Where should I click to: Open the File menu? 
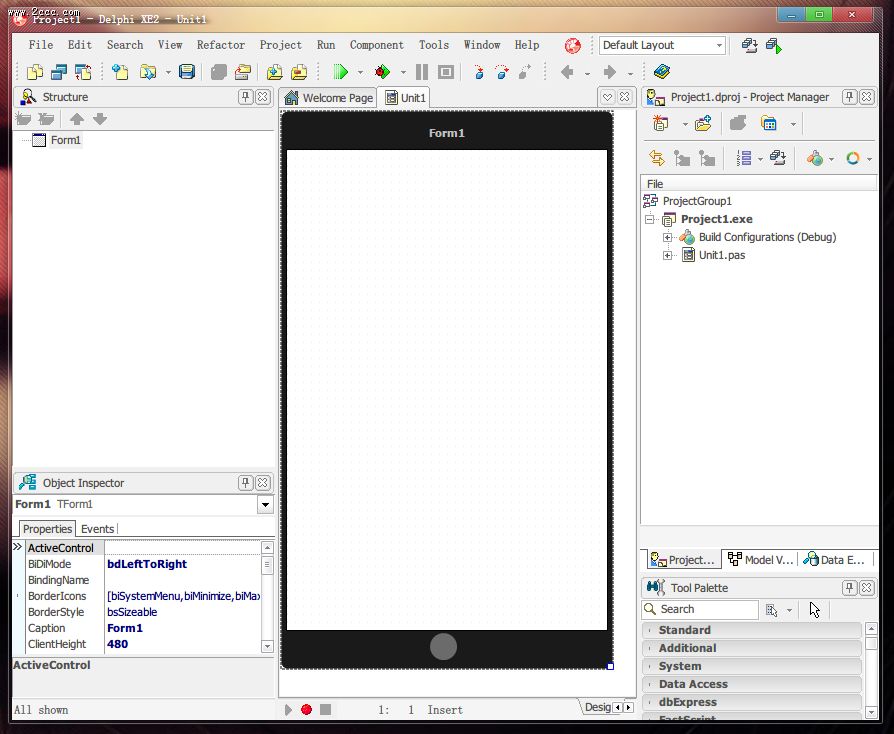[41, 45]
